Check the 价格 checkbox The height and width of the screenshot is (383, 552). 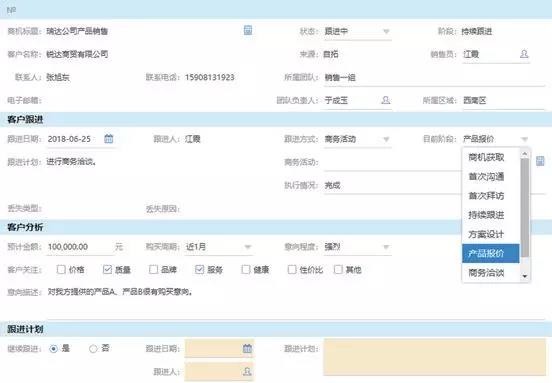click(61, 269)
